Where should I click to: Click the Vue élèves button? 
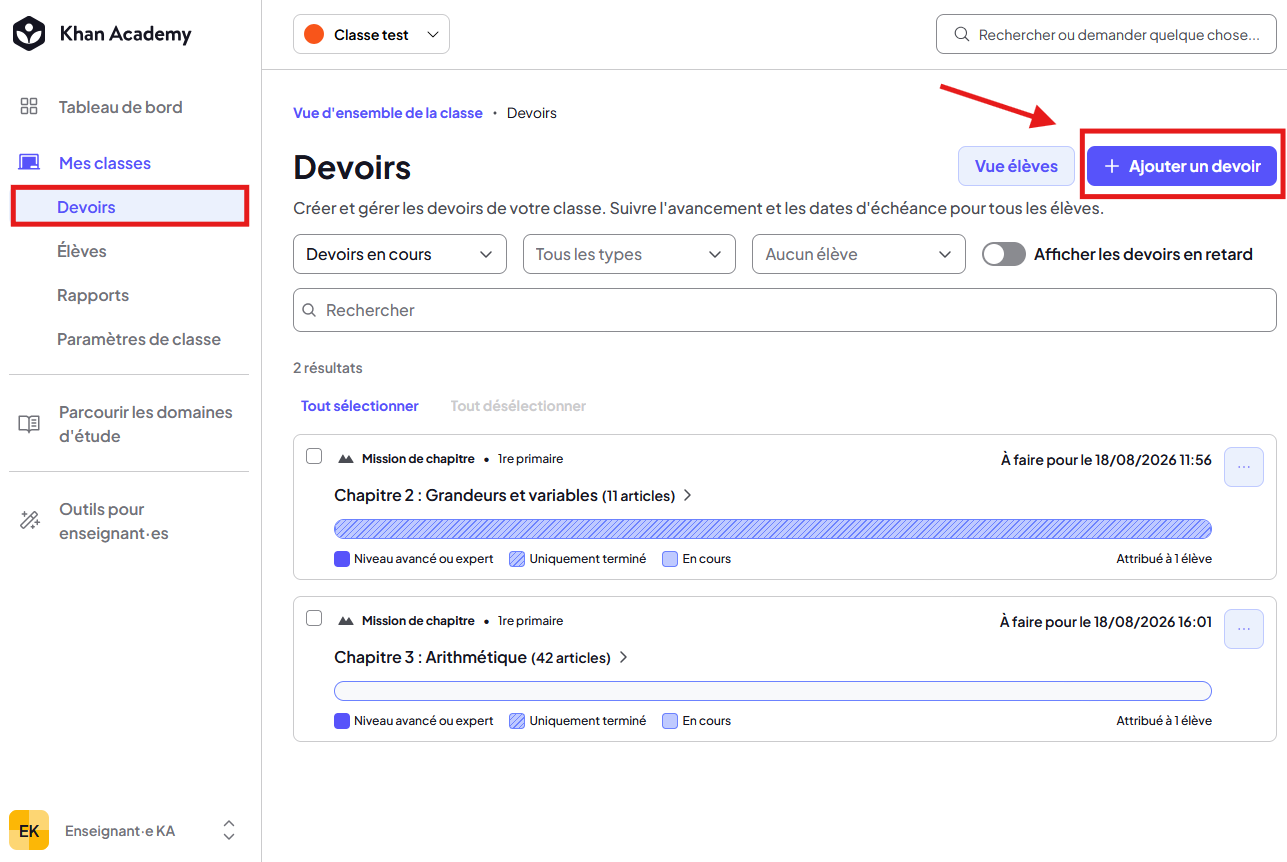tap(1016, 166)
